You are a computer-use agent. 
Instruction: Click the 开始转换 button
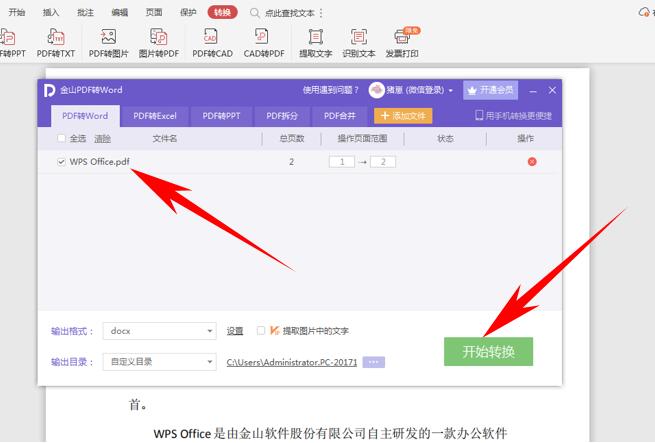coord(488,351)
